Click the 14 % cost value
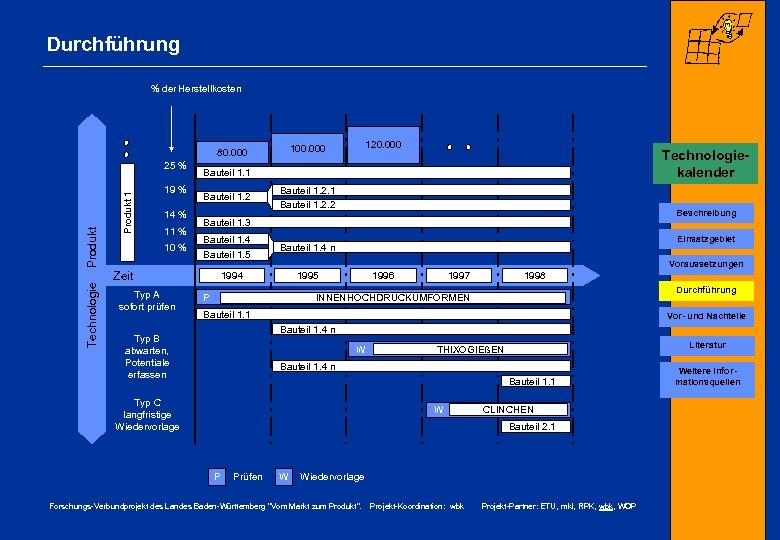780x540 pixels. click(x=175, y=214)
